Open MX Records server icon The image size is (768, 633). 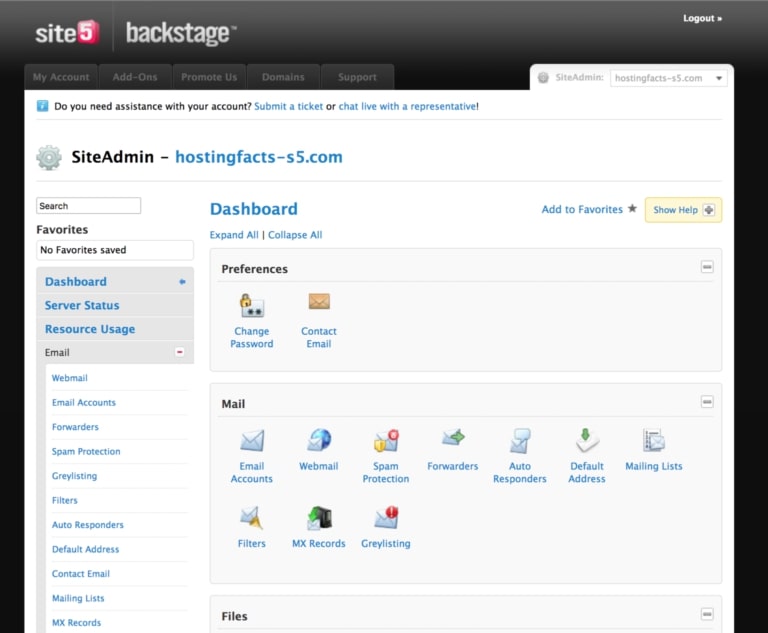(319, 518)
